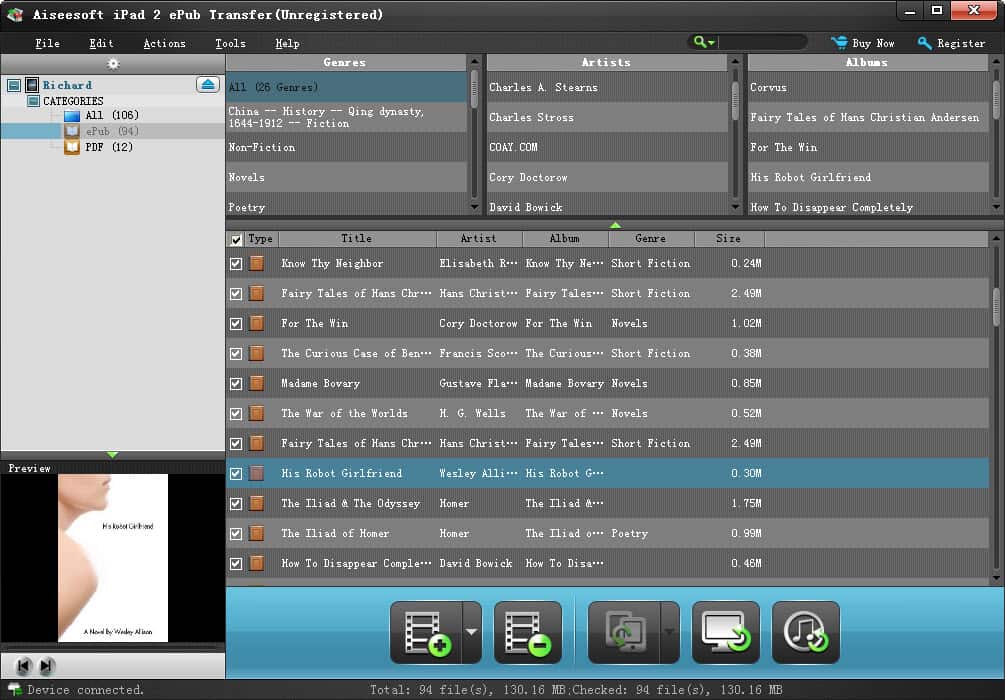
Task: Click the device-to-device transfer icon
Action: 624,633
